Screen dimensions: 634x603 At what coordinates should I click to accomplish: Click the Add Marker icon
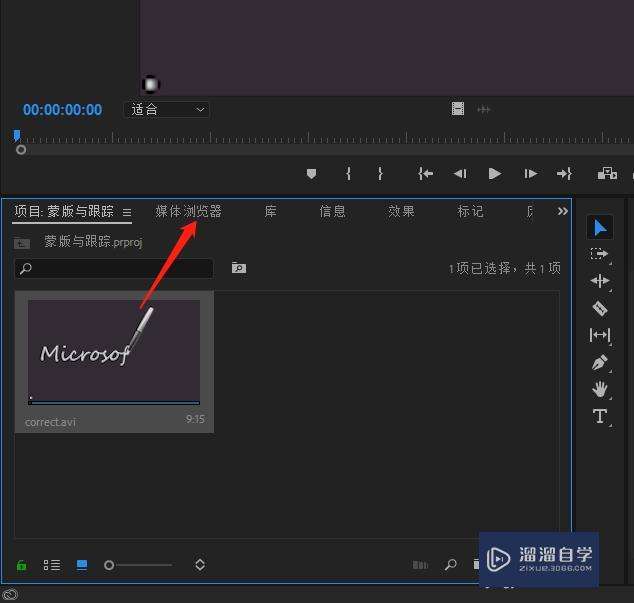[x=311, y=174]
